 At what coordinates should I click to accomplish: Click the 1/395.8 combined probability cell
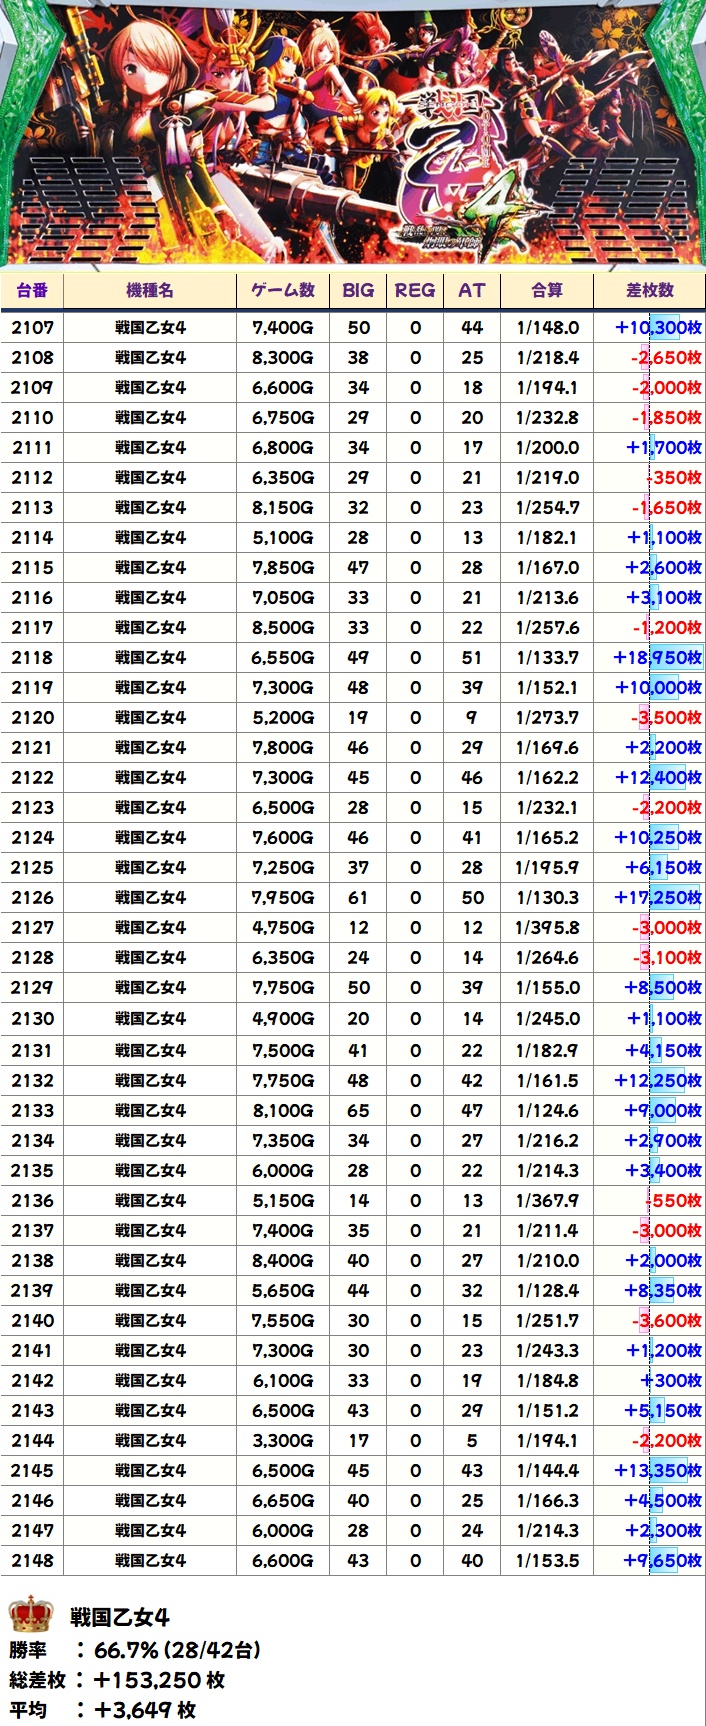(x=547, y=927)
